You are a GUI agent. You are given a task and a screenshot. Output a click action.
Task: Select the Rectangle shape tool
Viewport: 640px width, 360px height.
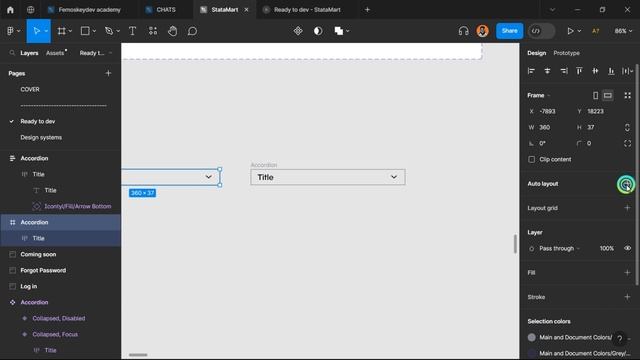[x=85, y=31]
